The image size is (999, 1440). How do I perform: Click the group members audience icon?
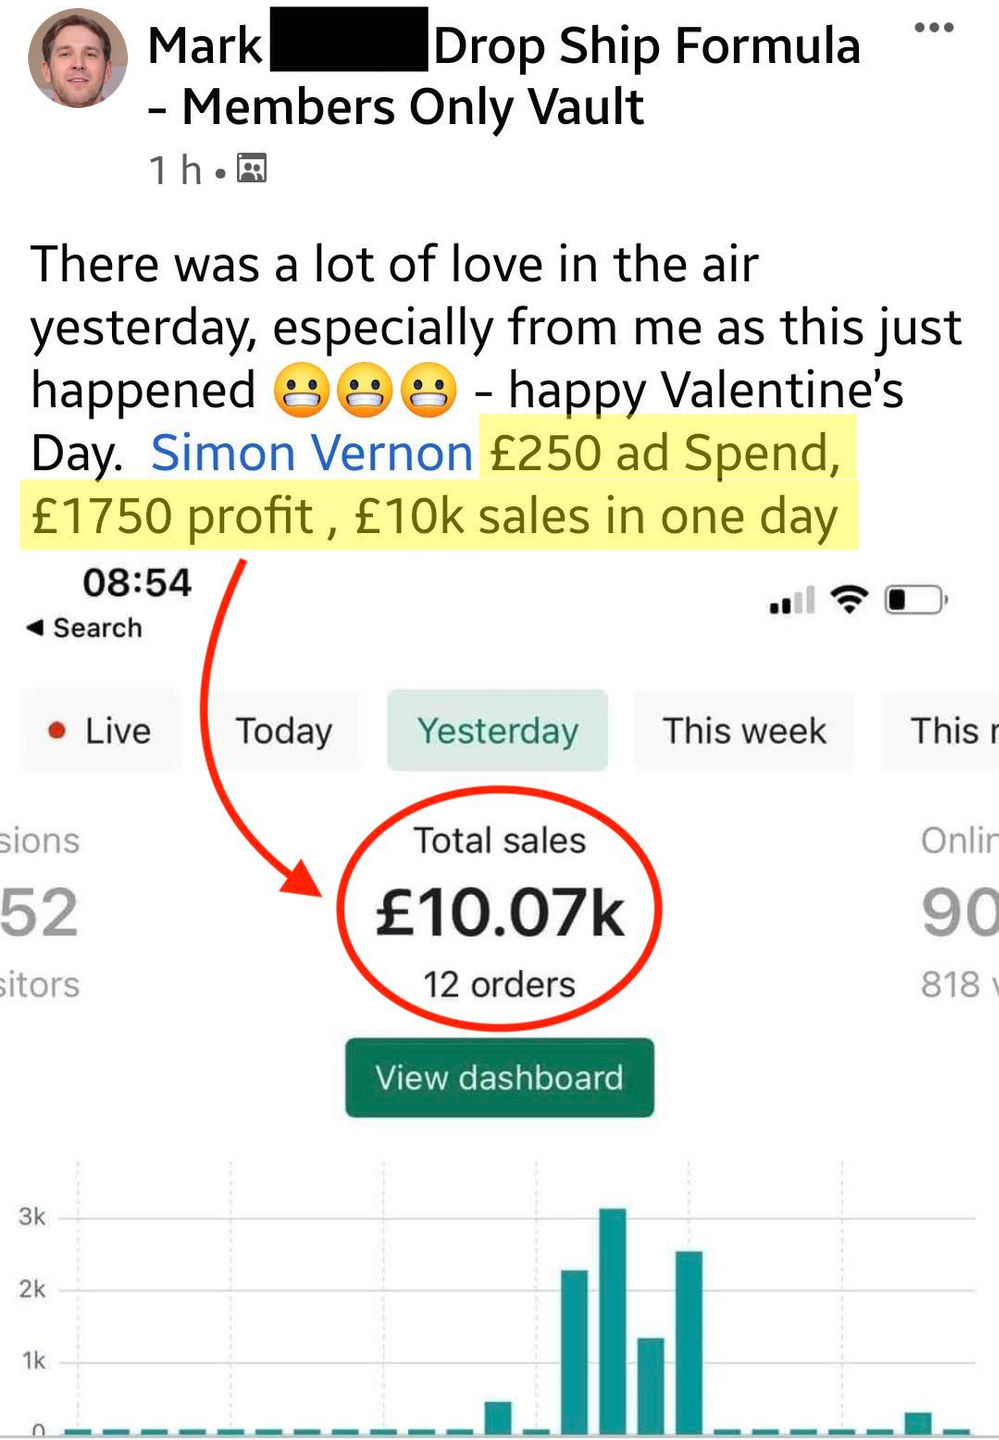point(251,169)
